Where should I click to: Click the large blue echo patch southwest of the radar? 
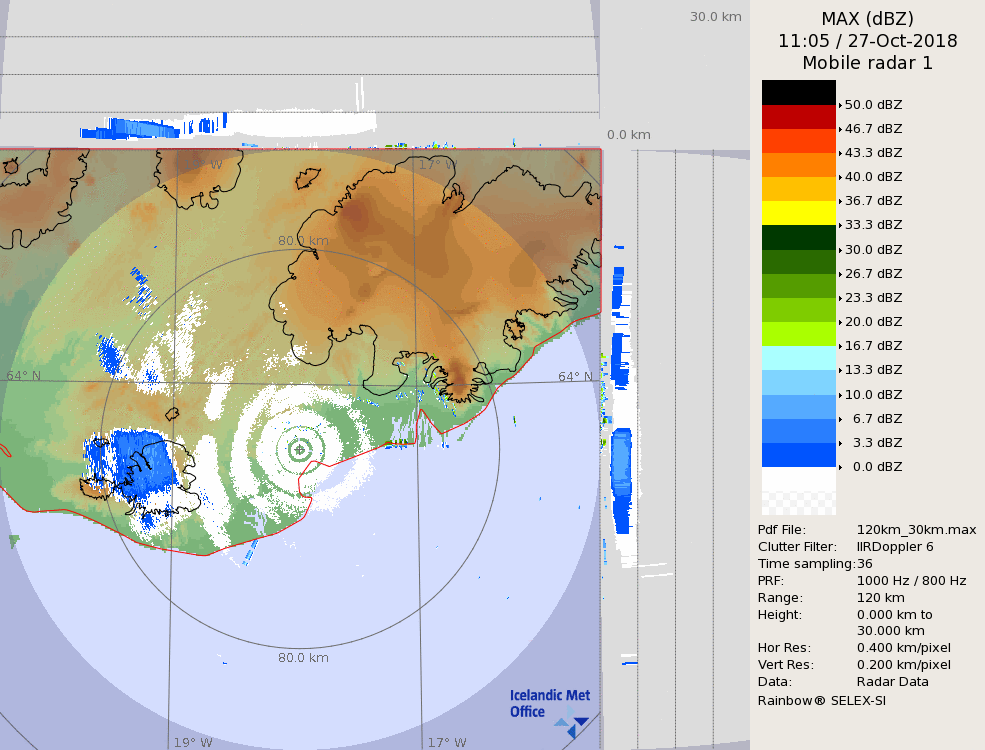[142, 462]
